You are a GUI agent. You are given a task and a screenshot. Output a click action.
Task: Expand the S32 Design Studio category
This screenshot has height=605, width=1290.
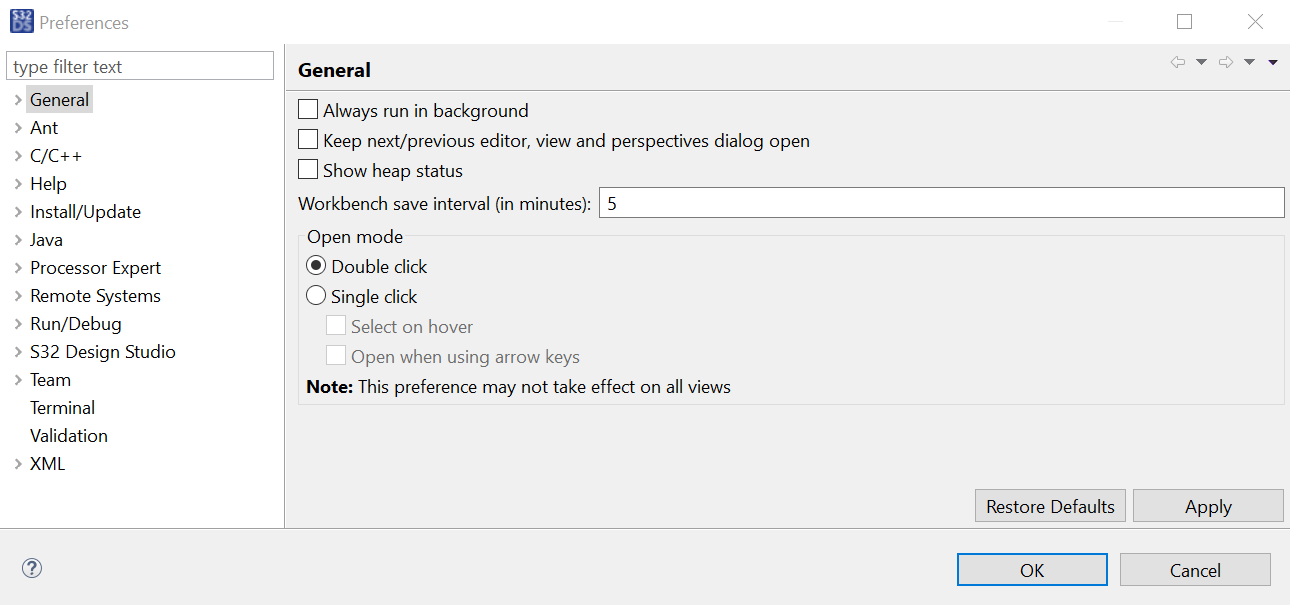tap(18, 352)
